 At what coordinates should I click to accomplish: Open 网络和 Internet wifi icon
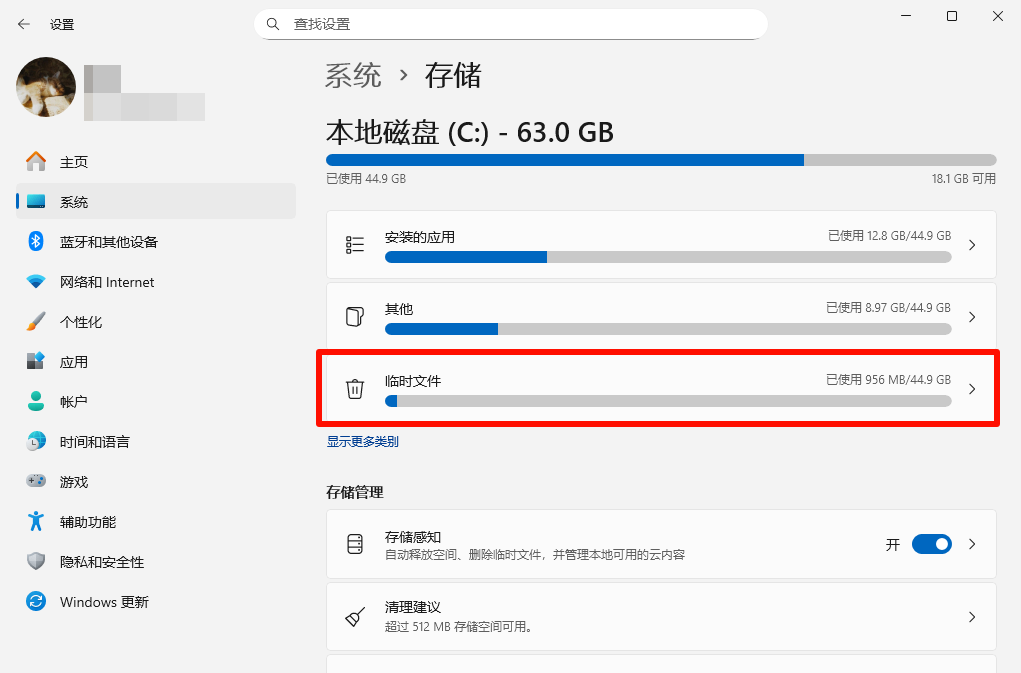[36, 282]
